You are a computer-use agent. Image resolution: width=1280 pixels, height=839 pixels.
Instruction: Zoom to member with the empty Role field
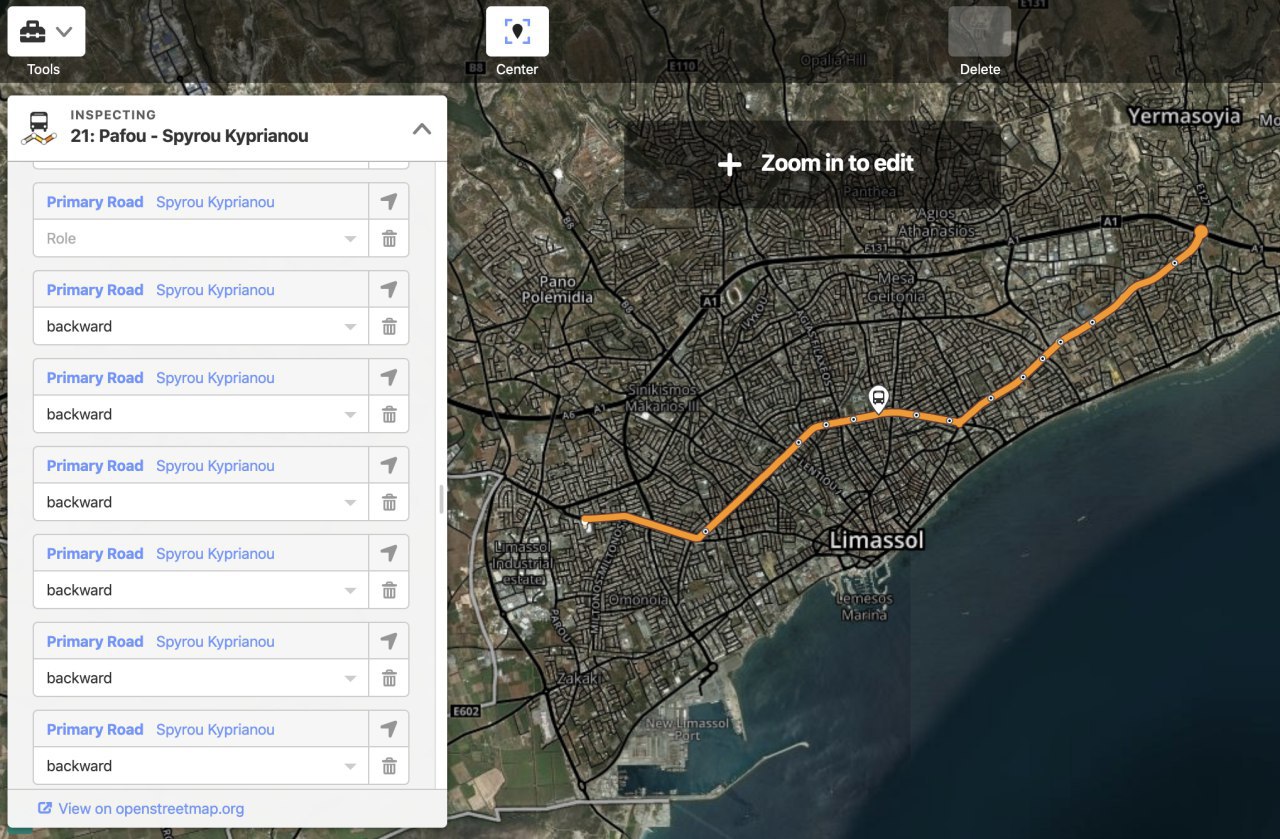point(389,202)
